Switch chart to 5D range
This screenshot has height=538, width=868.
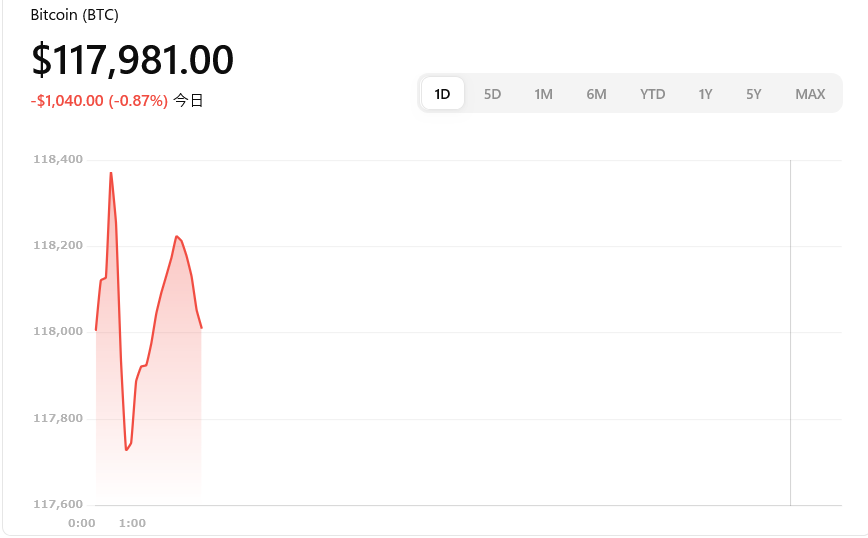[492, 94]
